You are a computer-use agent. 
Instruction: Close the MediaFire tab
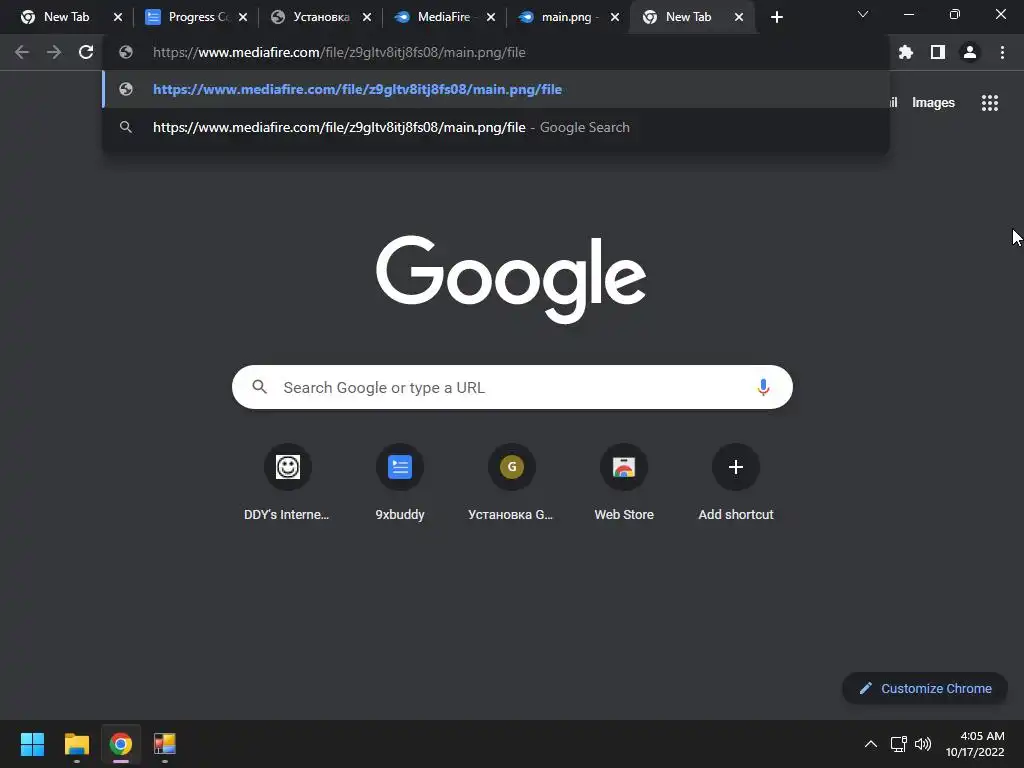(x=491, y=17)
